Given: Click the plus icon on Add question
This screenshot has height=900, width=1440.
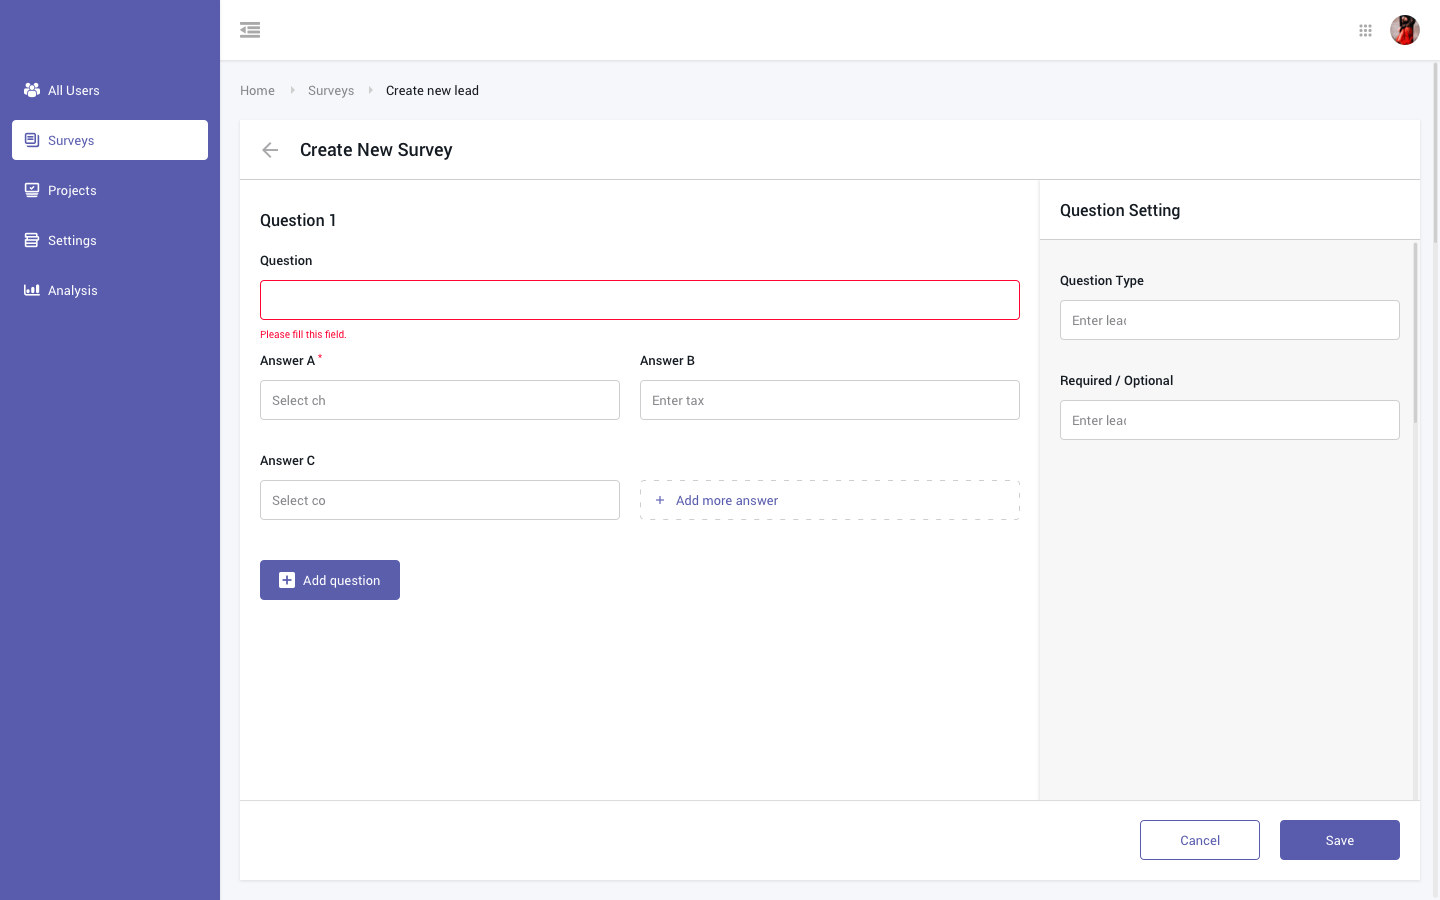Looking at the screenshot, I should 287,580.
